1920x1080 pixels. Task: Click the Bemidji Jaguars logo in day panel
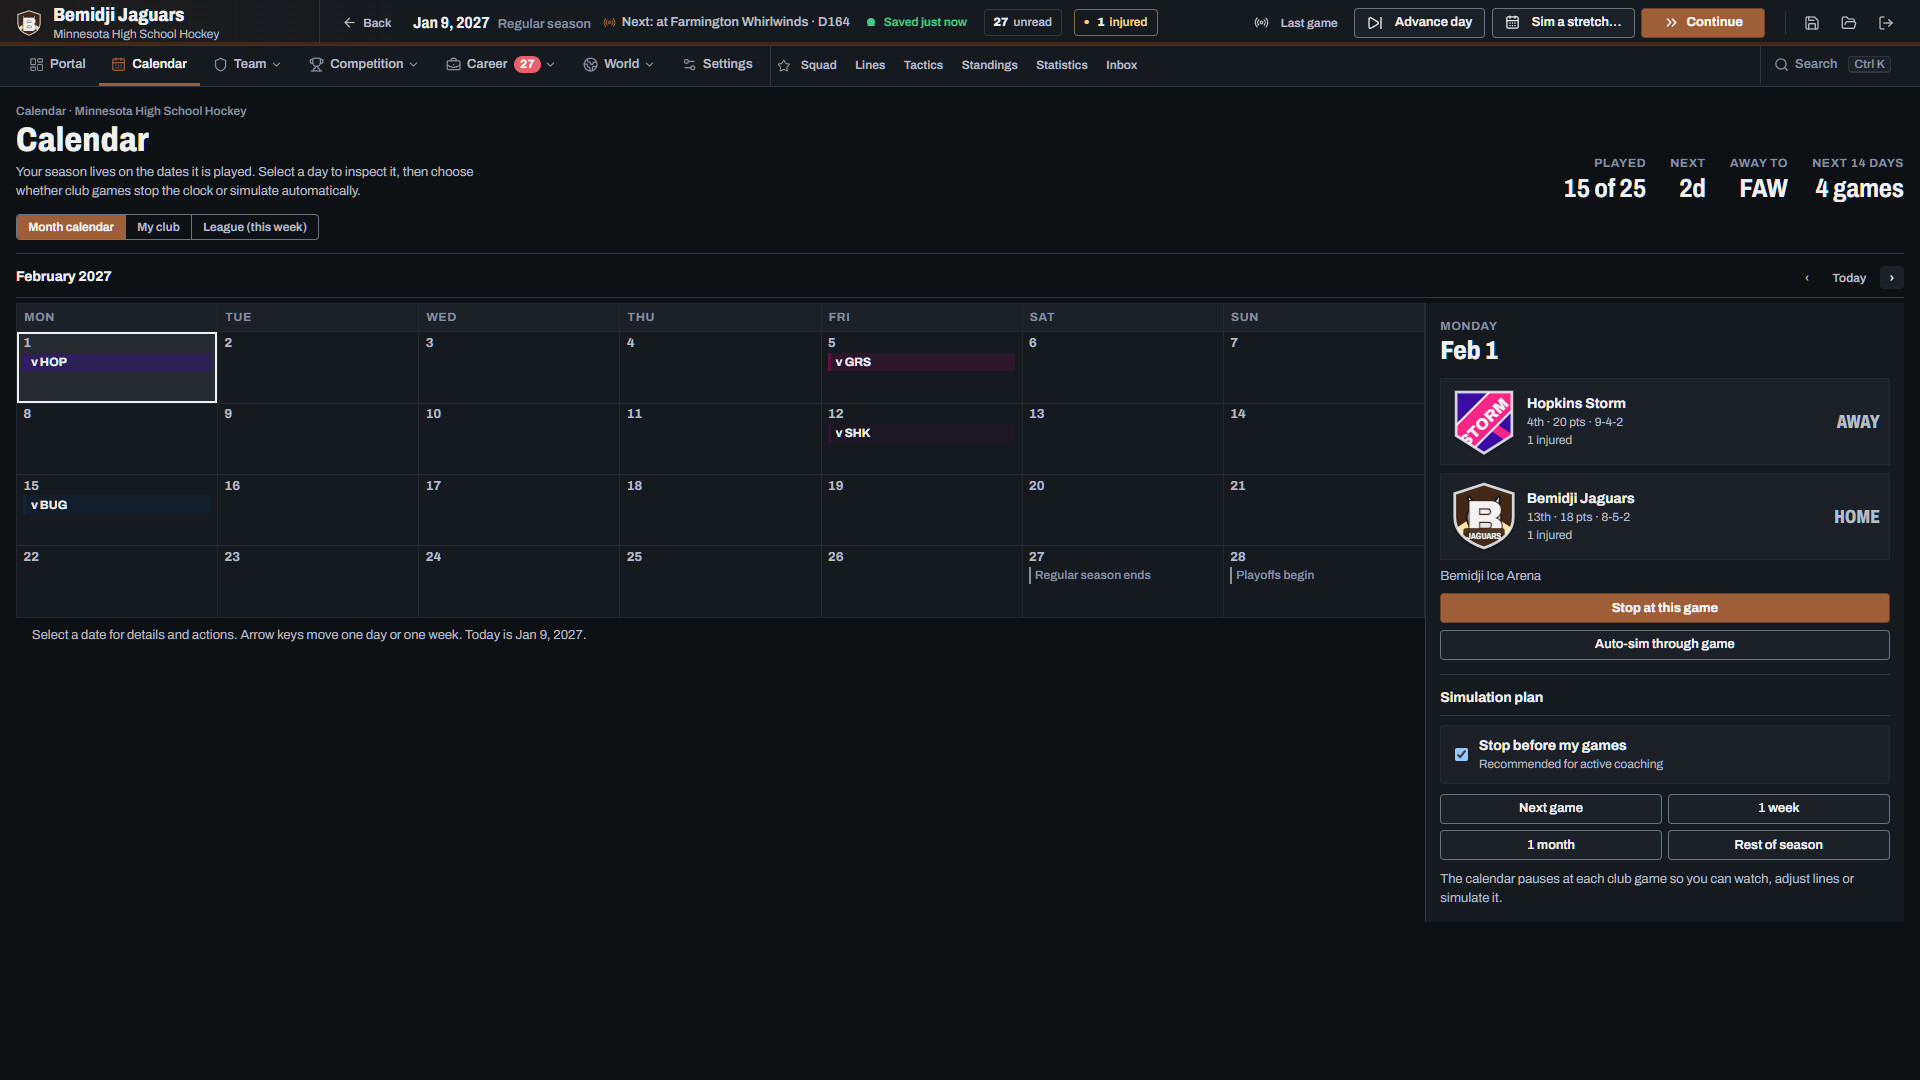(1483, 517)
